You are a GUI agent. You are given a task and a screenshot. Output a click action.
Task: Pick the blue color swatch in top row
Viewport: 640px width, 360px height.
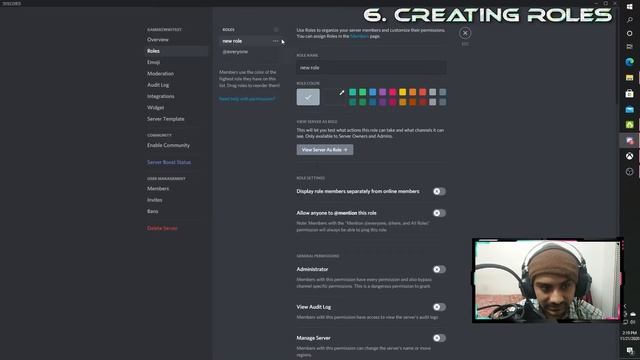point(373,92)
